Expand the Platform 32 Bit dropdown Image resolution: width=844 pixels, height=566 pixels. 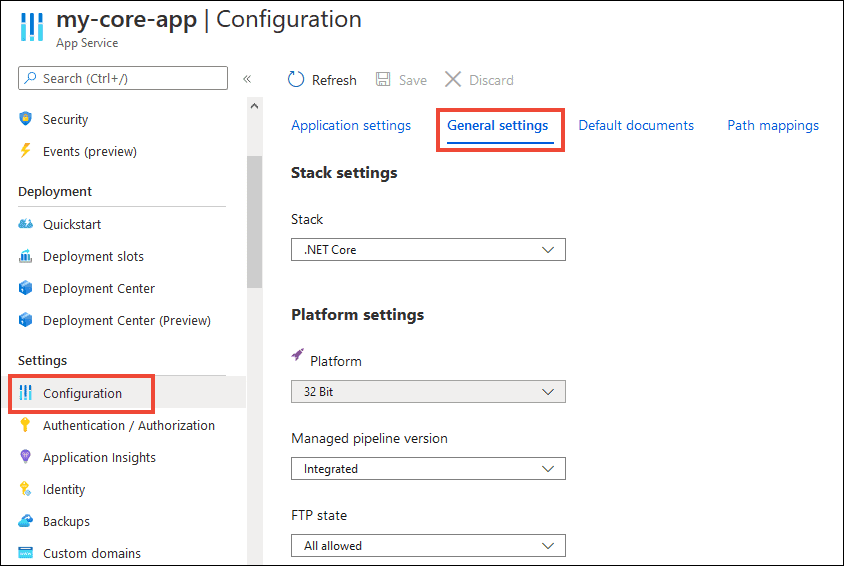(428, 392)
